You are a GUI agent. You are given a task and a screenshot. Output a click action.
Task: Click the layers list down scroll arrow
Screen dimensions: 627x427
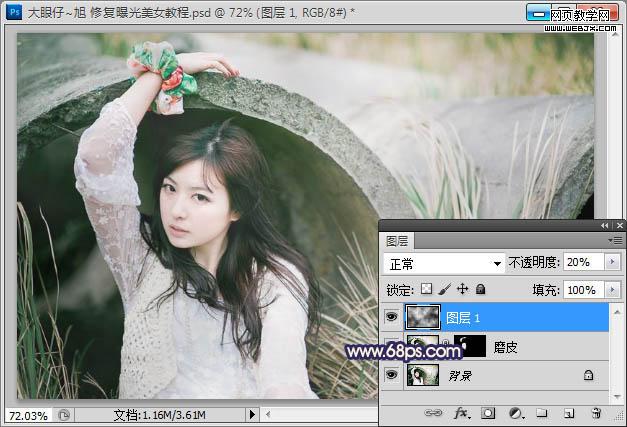(617, 396)
